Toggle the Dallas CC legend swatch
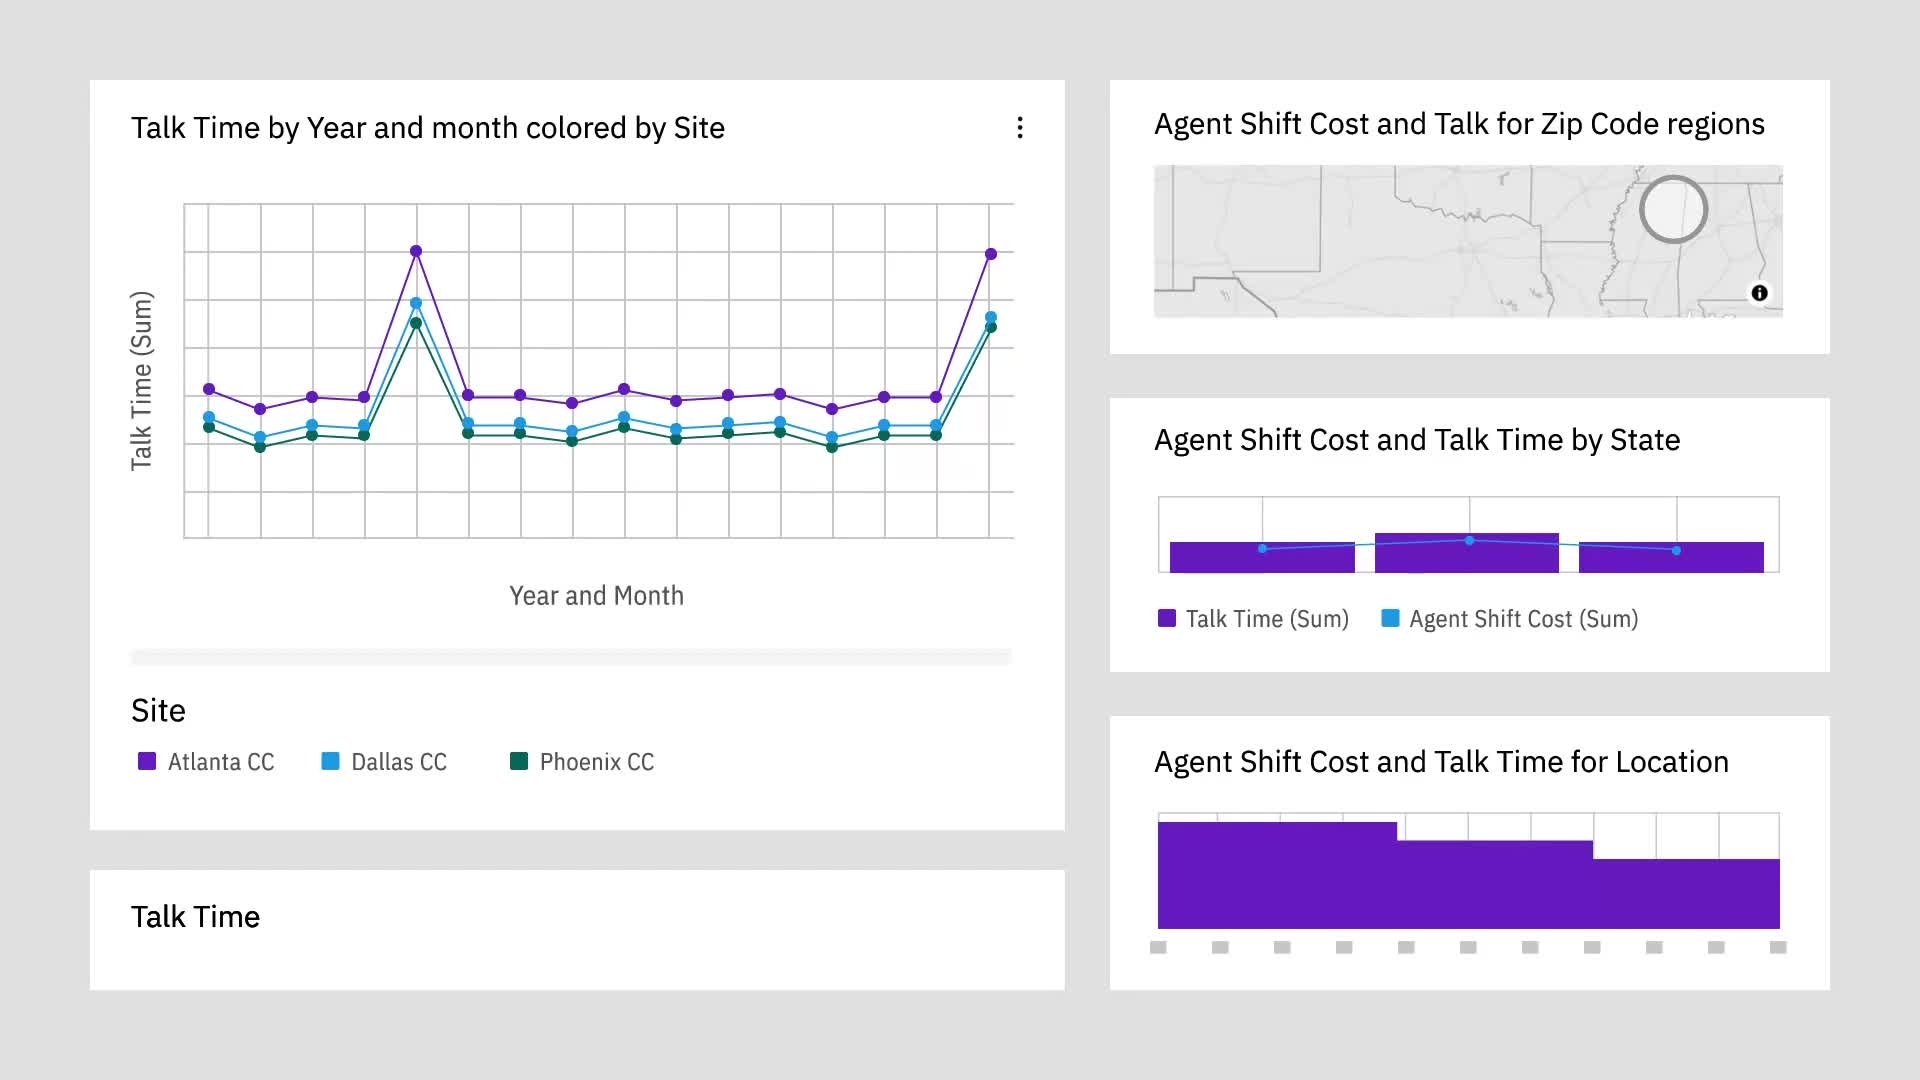Image resolution: width=1920 pixels, height=1080 pixels. pos(330,761)
